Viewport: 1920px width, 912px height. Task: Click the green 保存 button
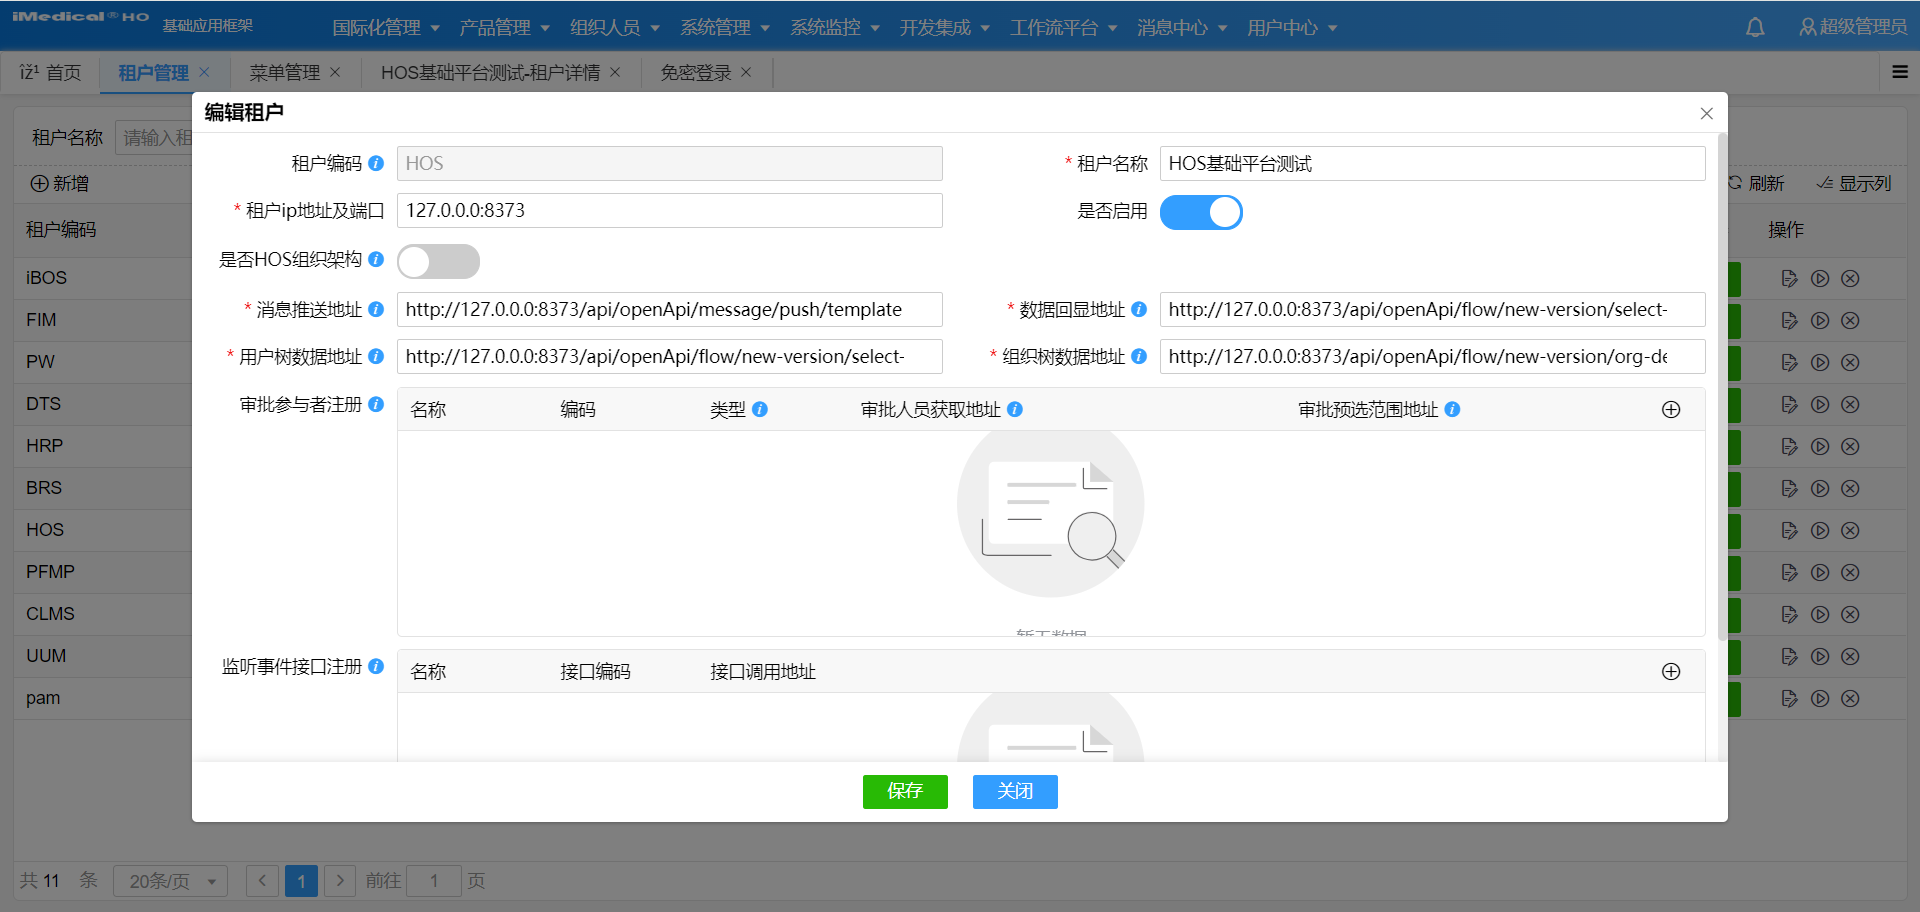pos(905,791)
